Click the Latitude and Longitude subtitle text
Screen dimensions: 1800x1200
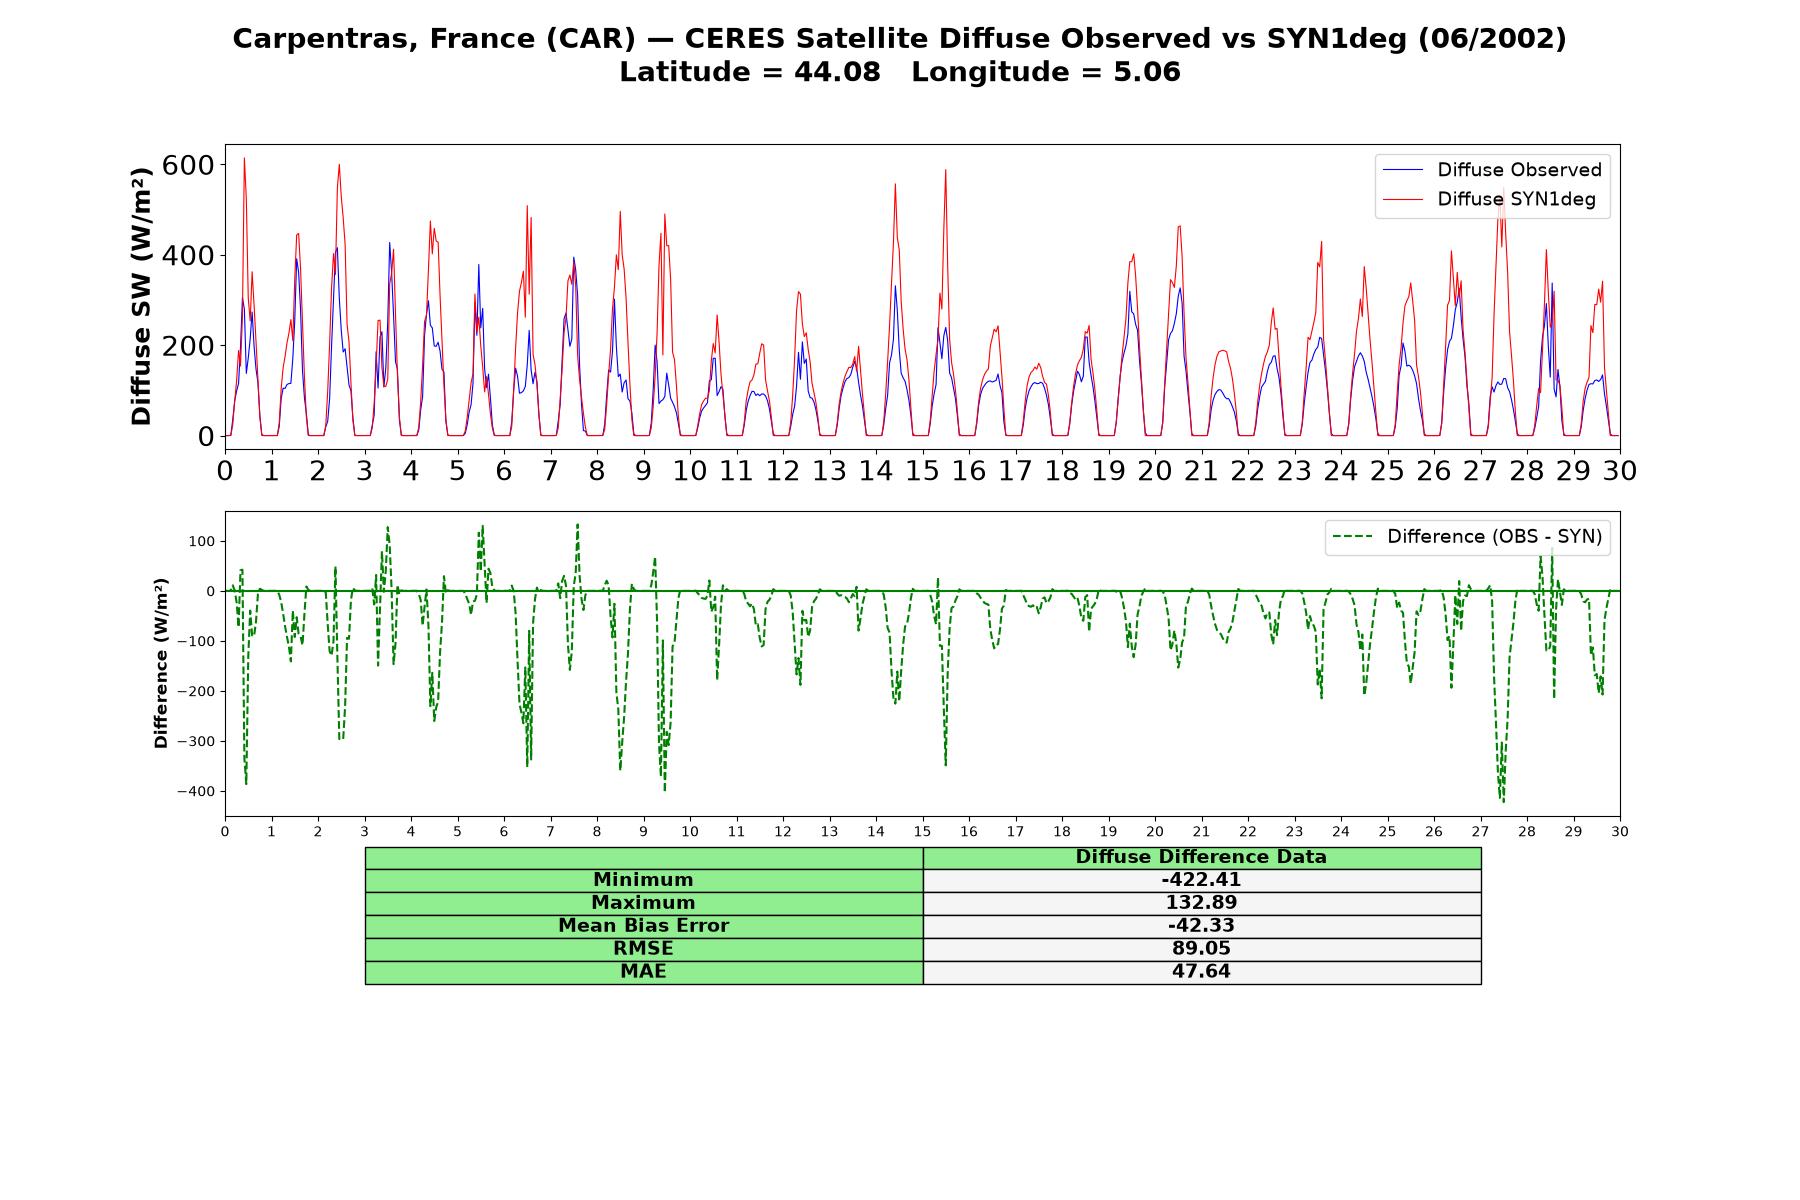[899, 73]
